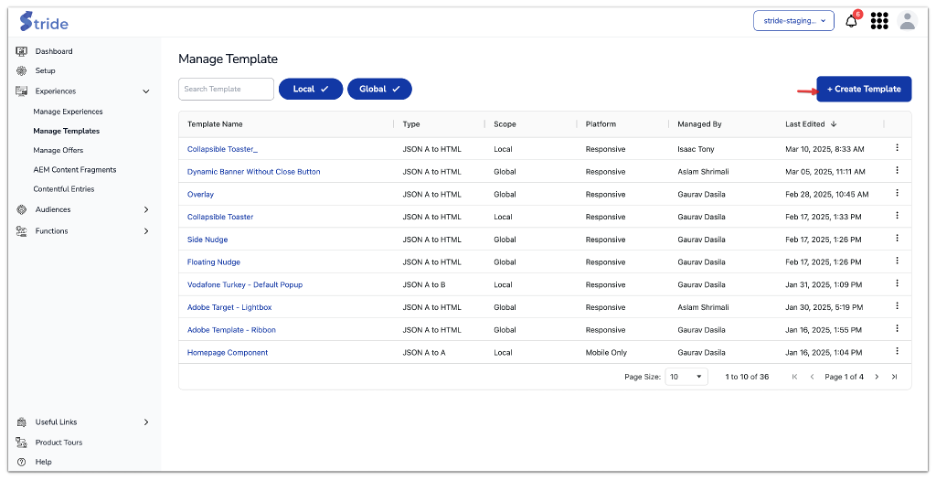Open Contentful Entries

[64, 189]
